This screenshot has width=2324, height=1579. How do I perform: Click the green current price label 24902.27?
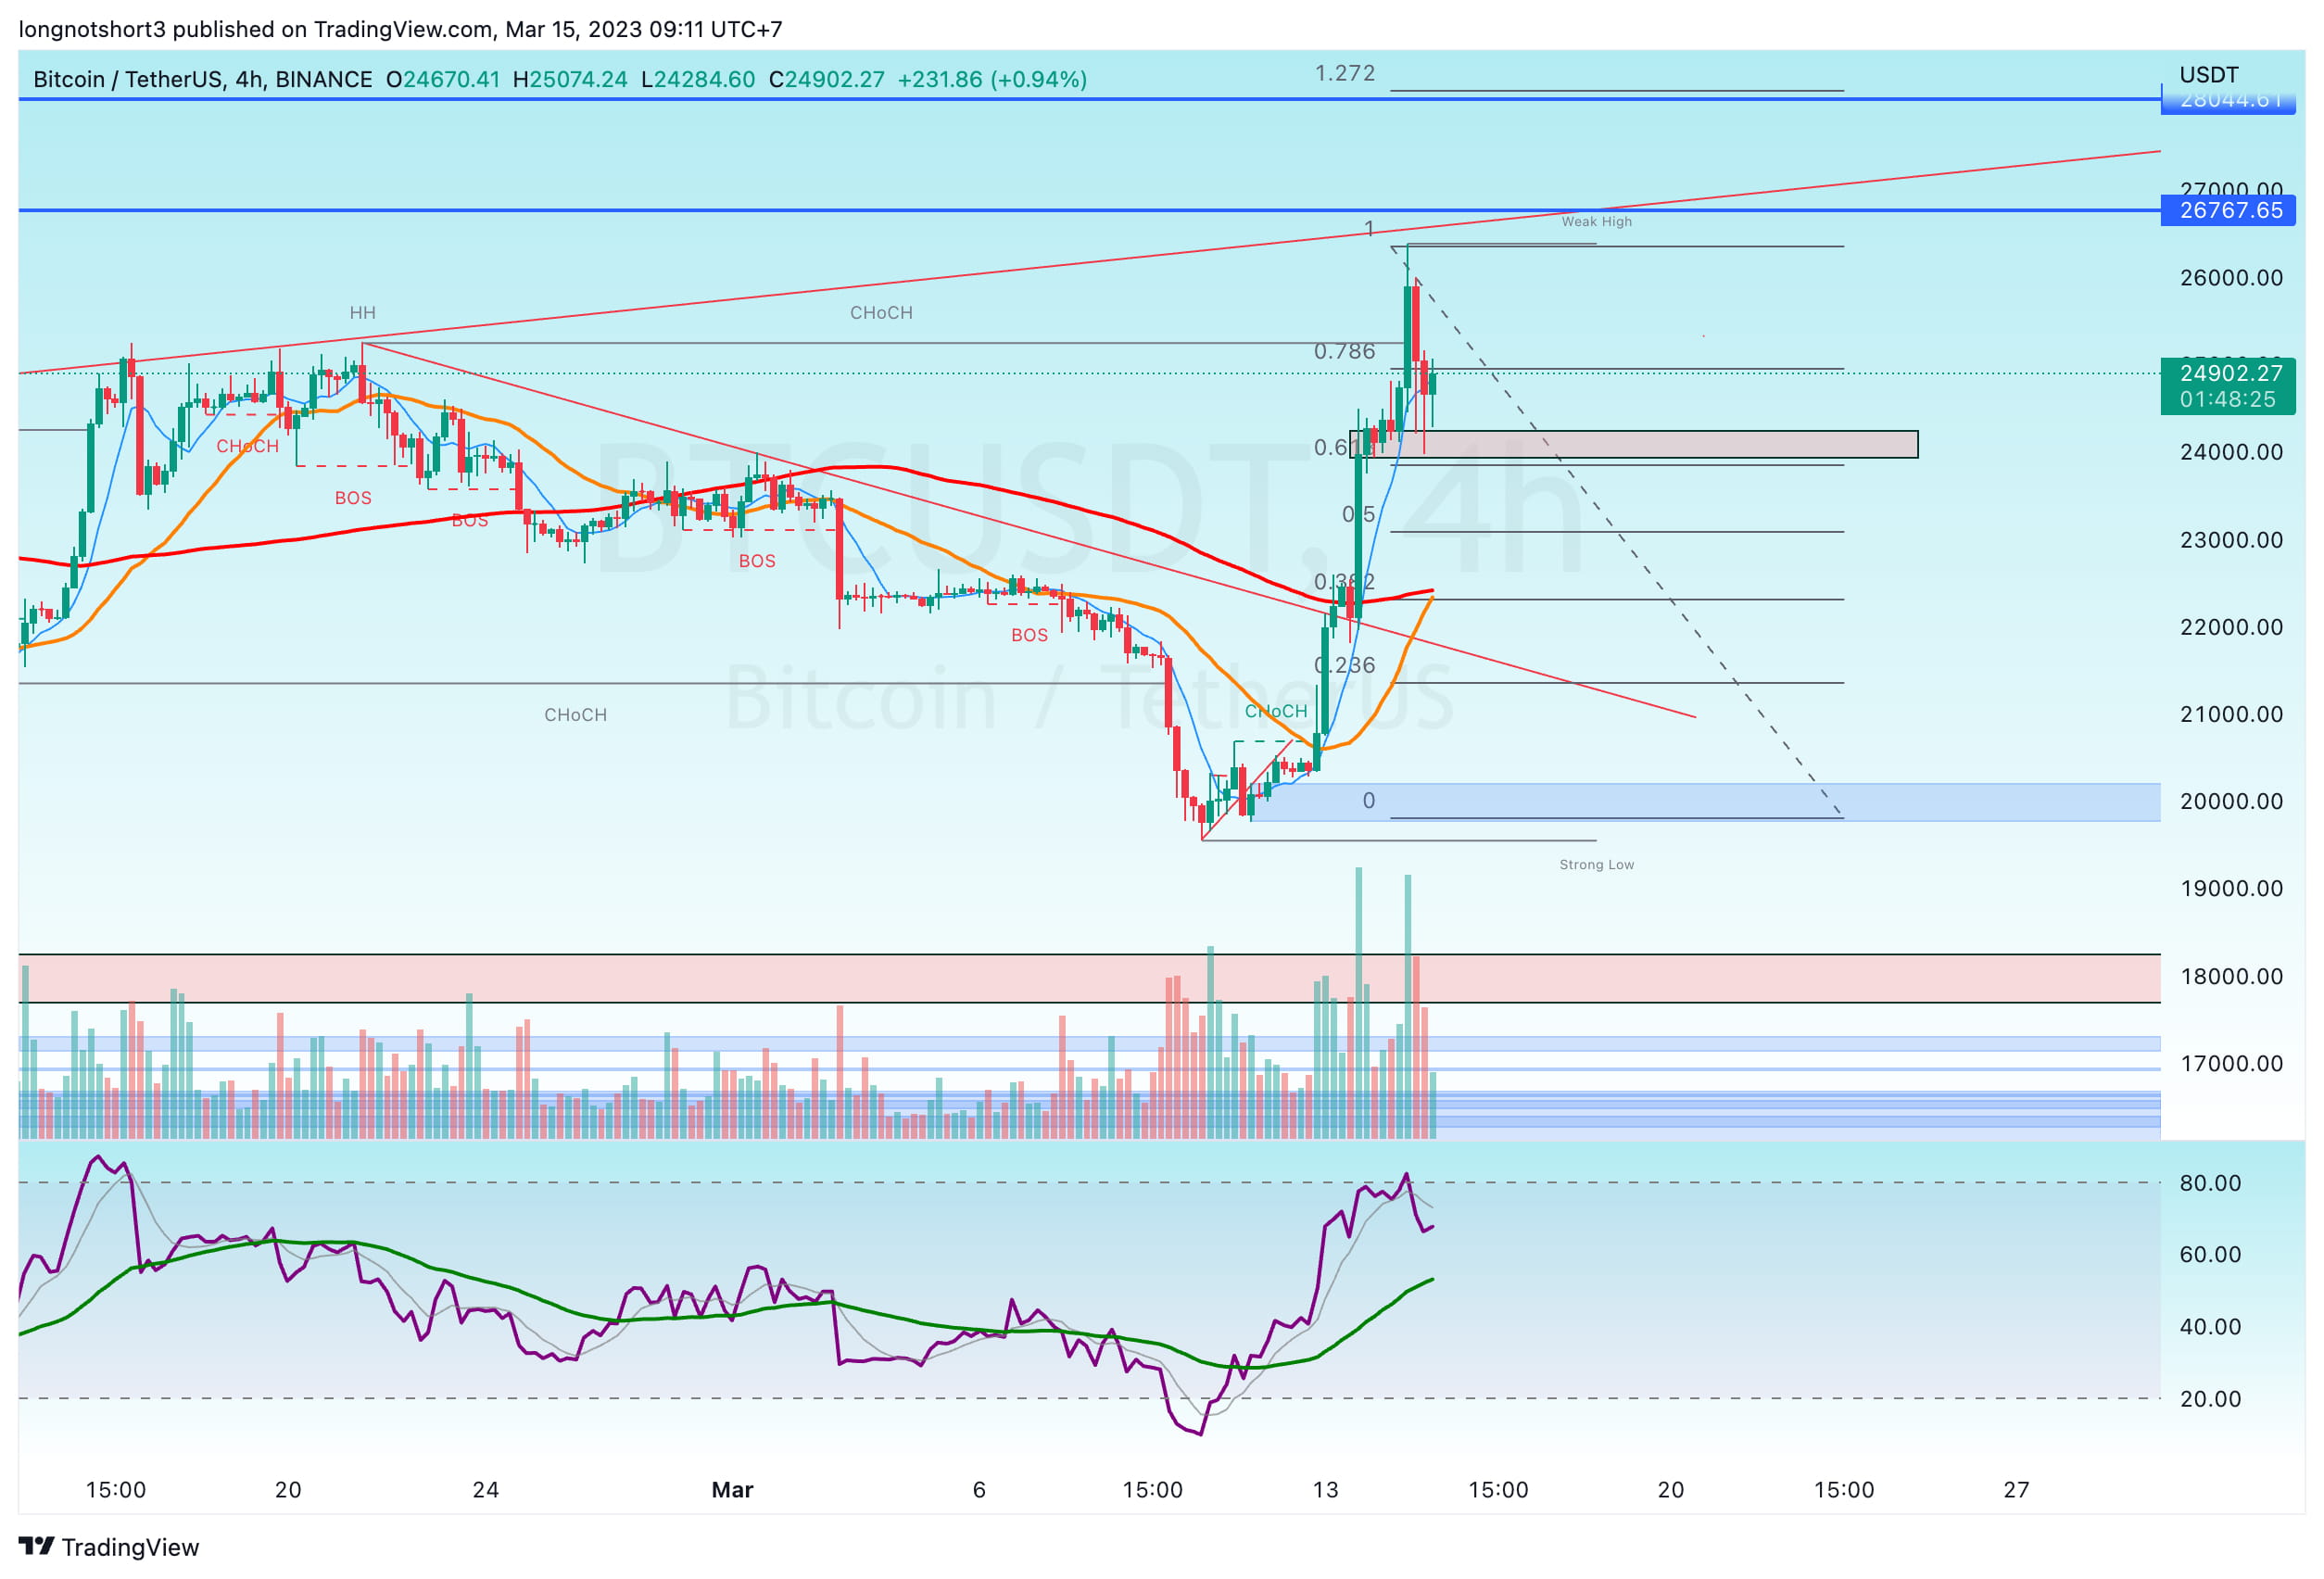pos(2231,373)
